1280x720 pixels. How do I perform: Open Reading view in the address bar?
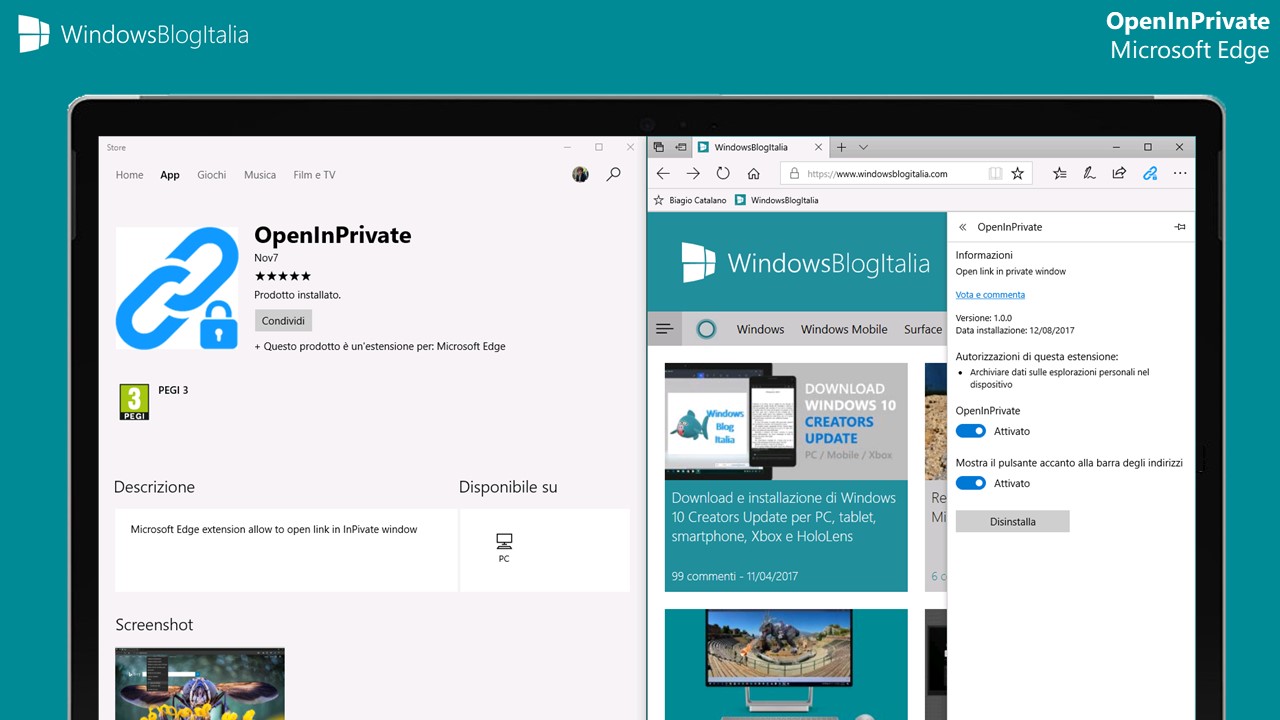995,173
